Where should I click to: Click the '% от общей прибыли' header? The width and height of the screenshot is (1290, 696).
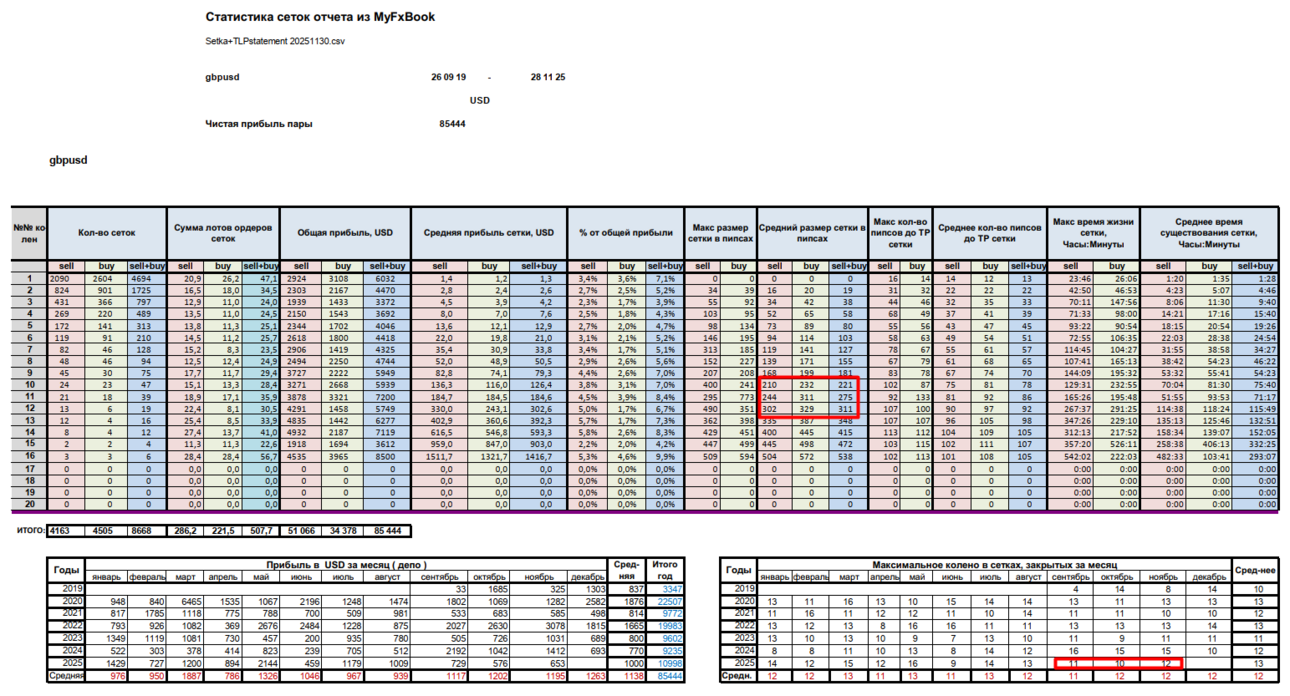[x=625, y=234]
